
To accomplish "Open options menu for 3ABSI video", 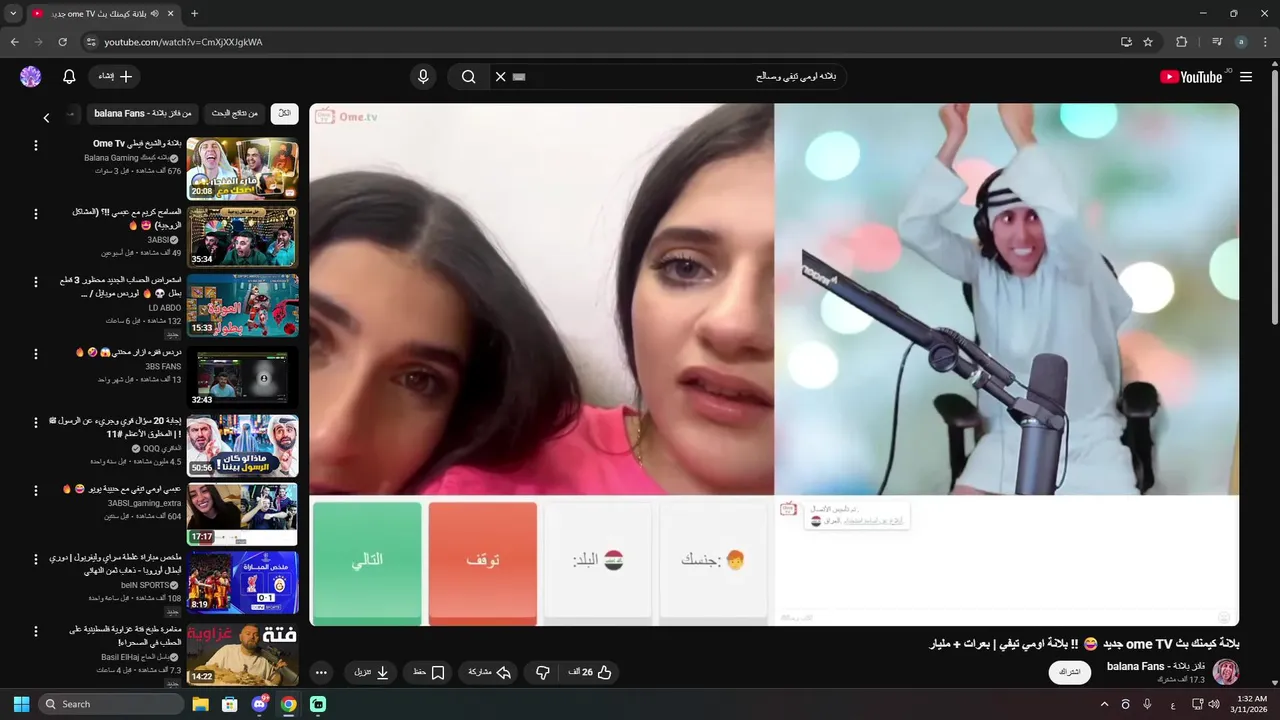I will point(36,215).
